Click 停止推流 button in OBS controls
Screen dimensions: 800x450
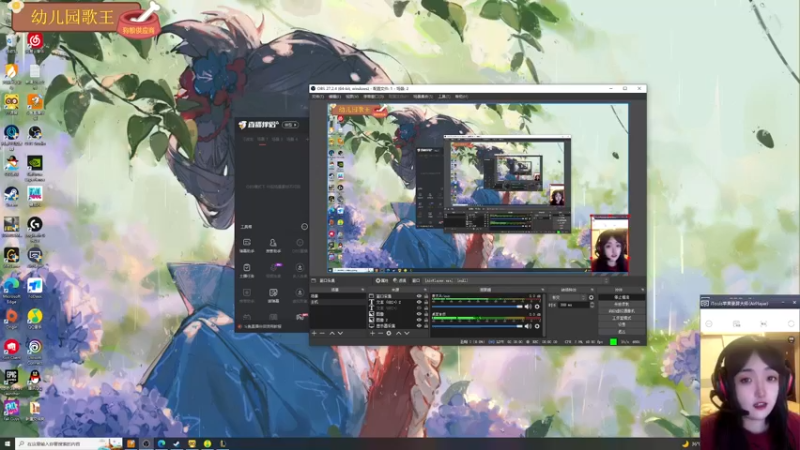[622, 297]
